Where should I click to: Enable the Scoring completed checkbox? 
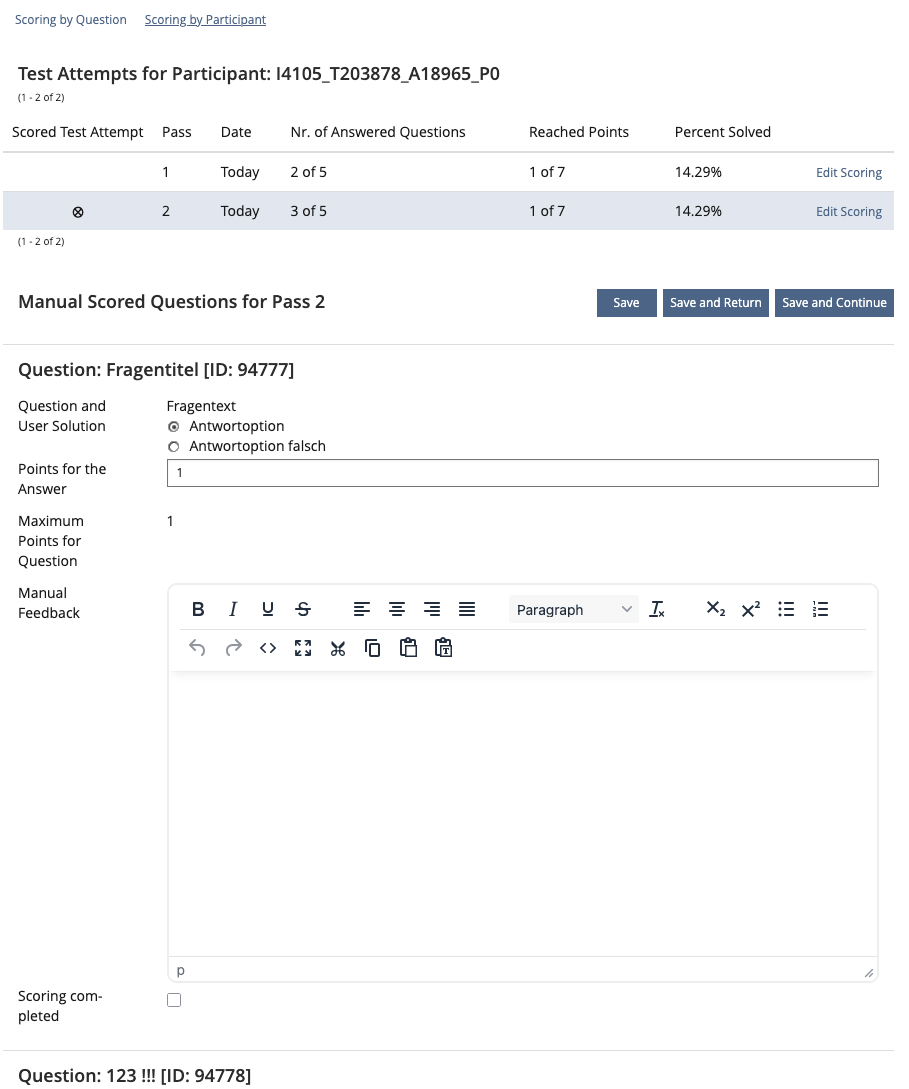click(x=174, y=999)
